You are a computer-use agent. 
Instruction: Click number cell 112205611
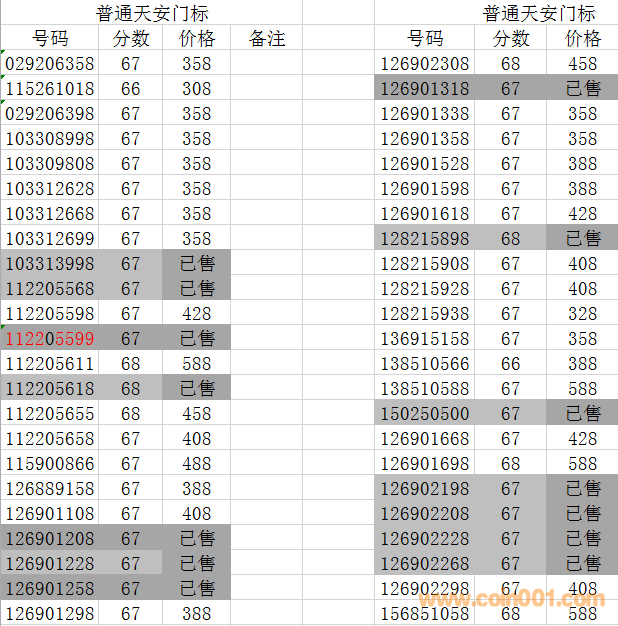(x=50, y=364)
